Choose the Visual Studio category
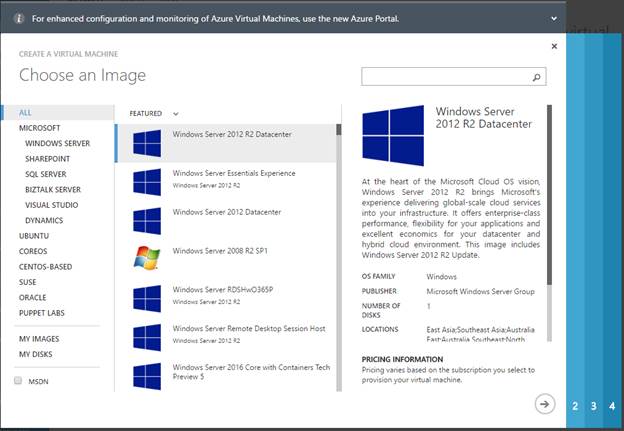Viewport: 624px width, 431px height. [52, 205]
